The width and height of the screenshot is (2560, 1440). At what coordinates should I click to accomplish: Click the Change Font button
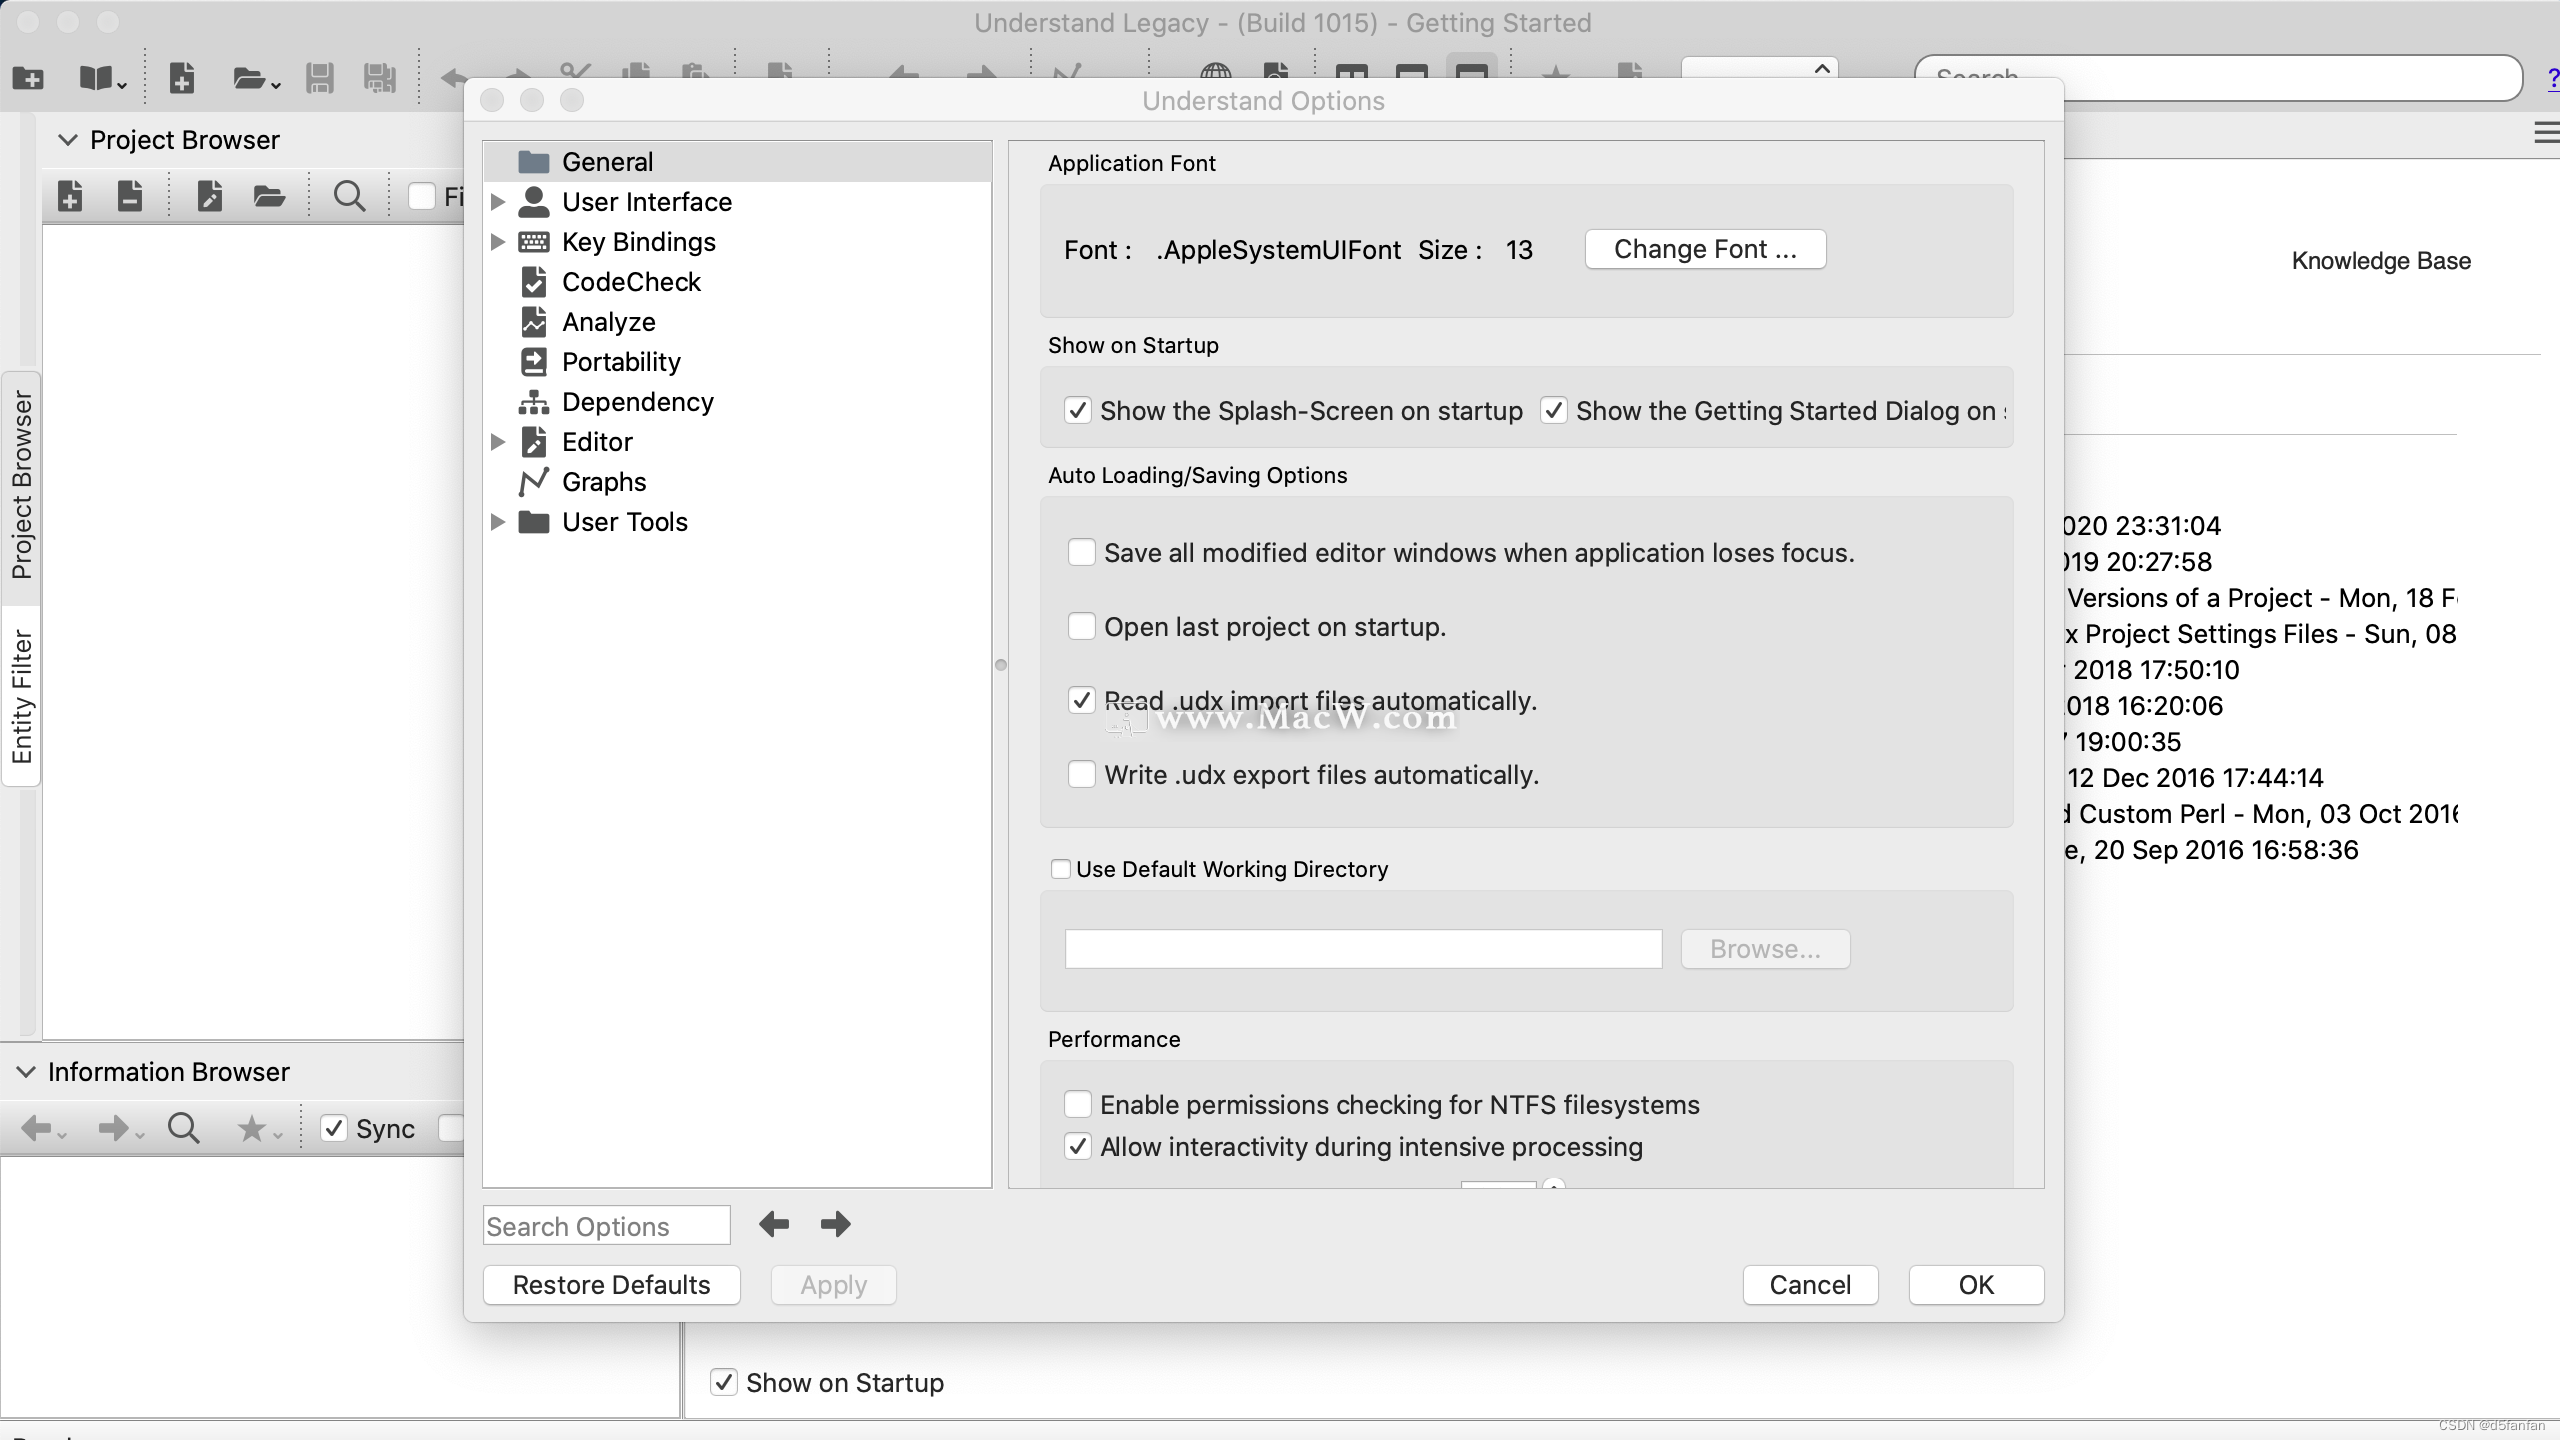click(1705, 249)
